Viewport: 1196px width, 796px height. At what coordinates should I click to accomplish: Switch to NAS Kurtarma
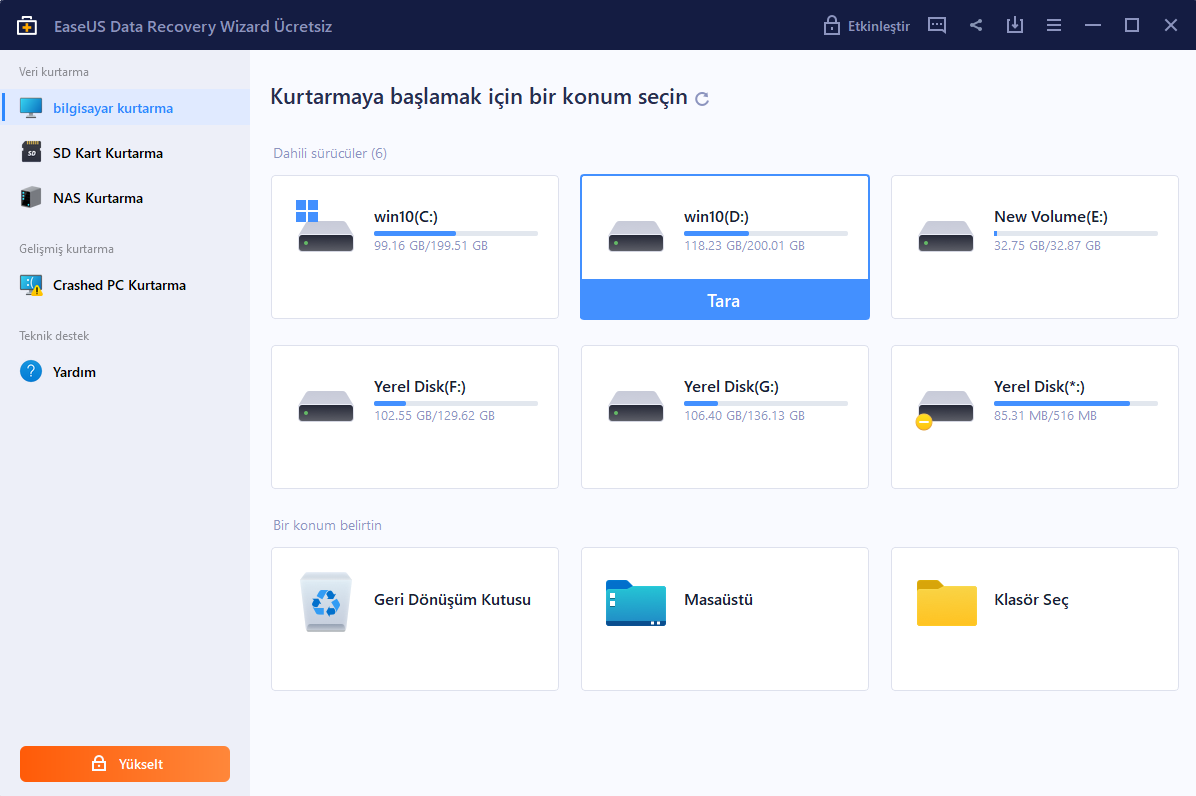point(97,198)
